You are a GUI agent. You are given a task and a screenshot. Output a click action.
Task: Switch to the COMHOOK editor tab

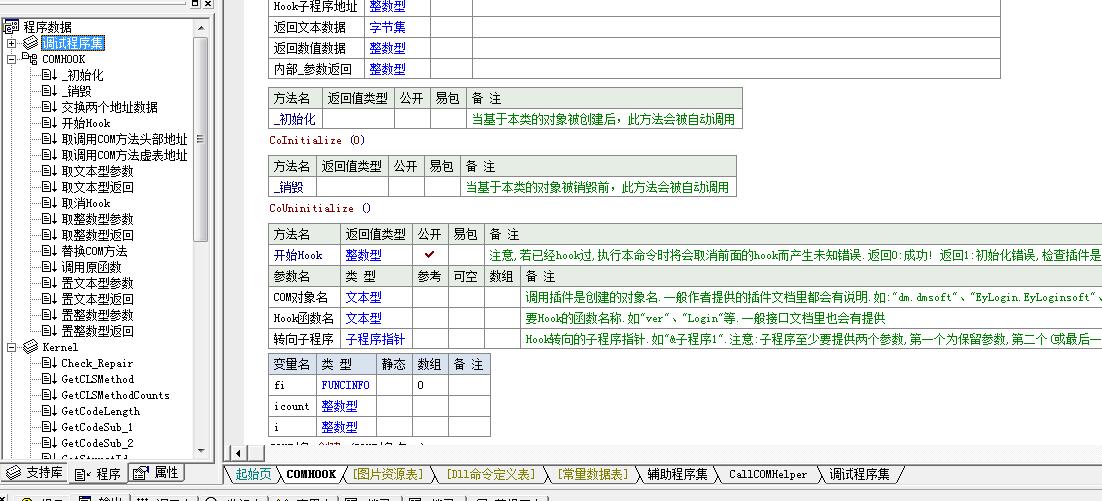click(311, 474)
